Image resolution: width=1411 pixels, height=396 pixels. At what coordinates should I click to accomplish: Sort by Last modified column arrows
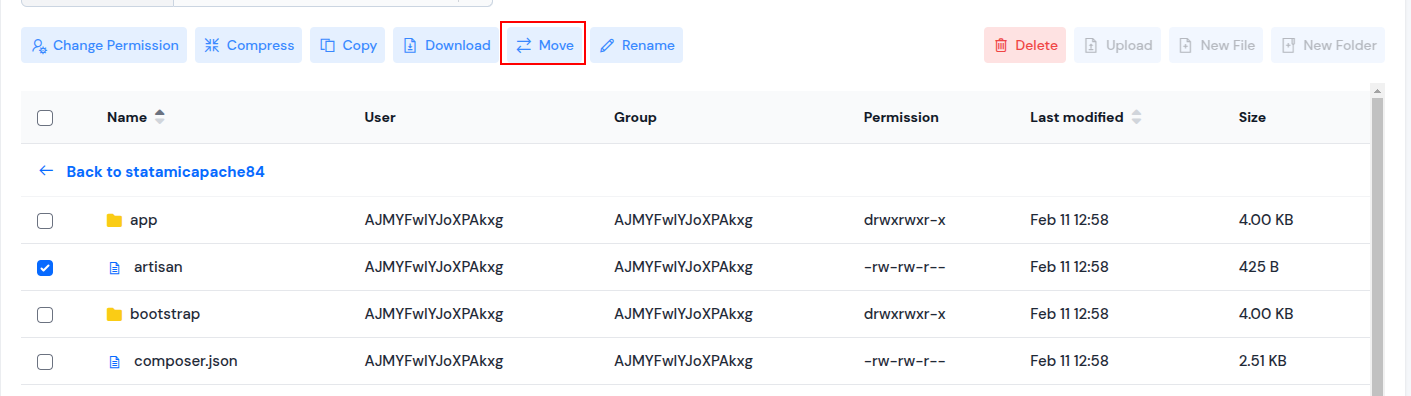click(1136, 117)
